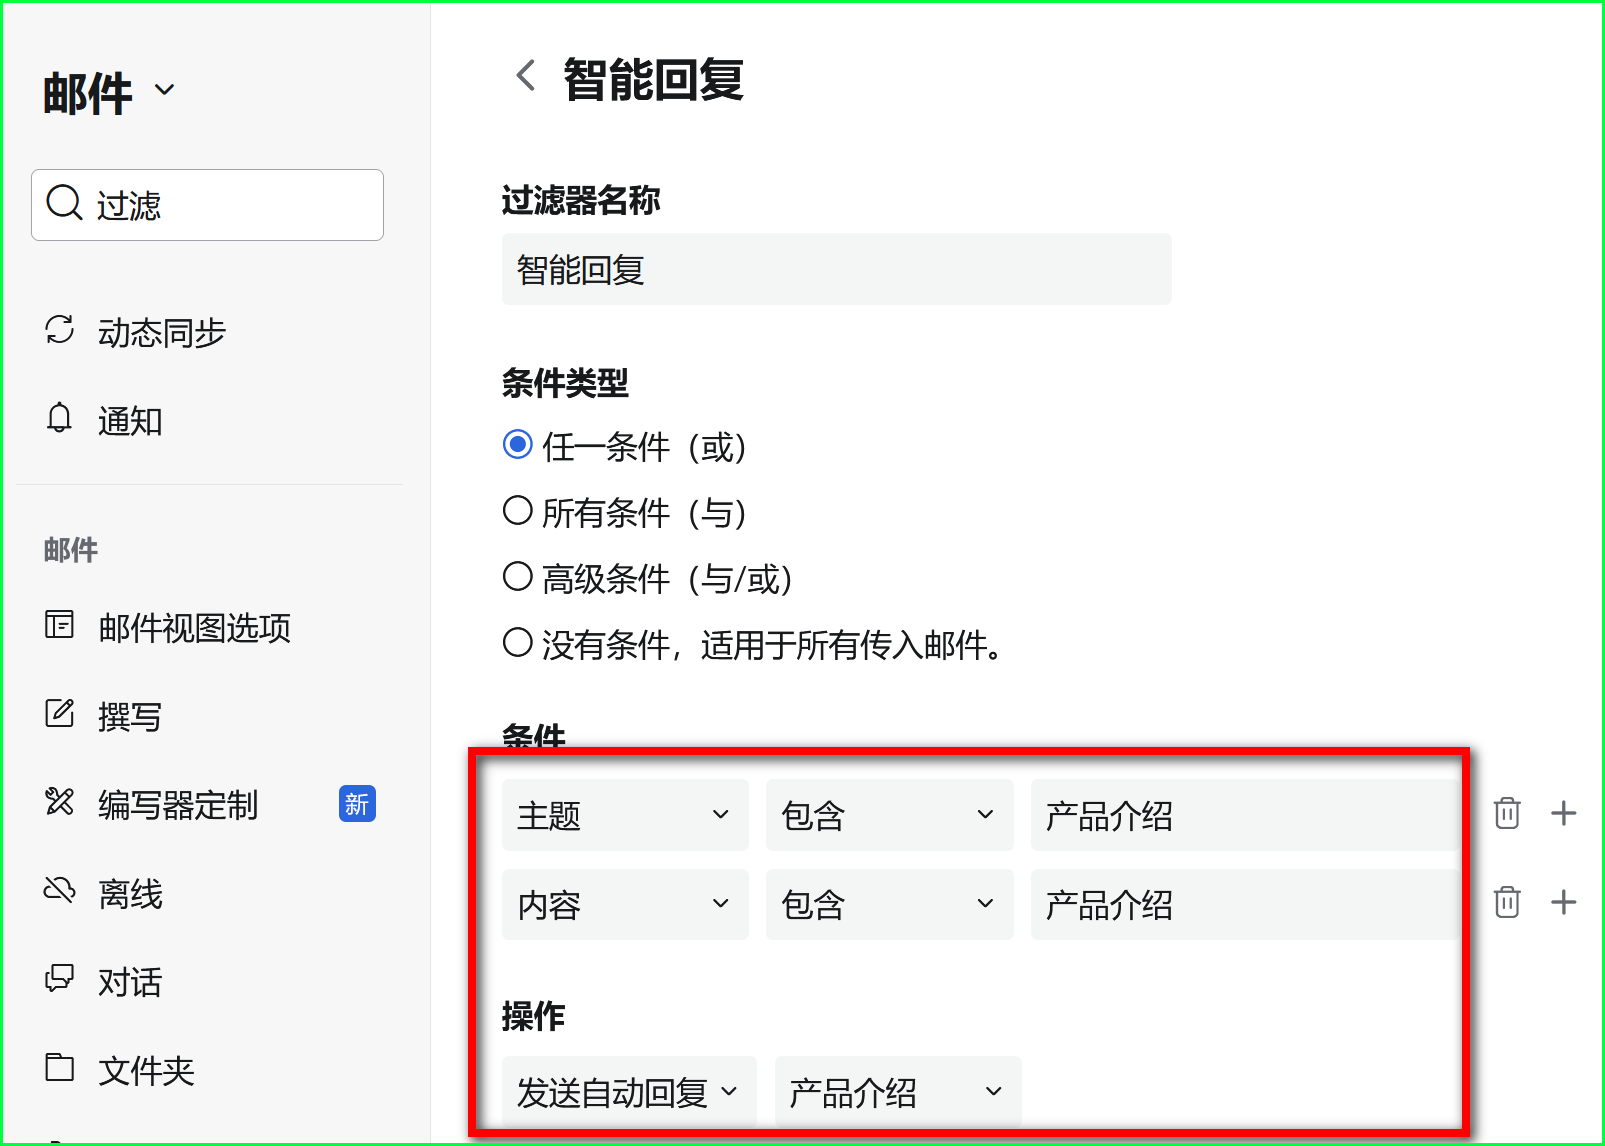Screen dimensions: 1605x1146
Task: Click the blue 新 badge next to 编写器定制
Action: [x=357, y=804]
